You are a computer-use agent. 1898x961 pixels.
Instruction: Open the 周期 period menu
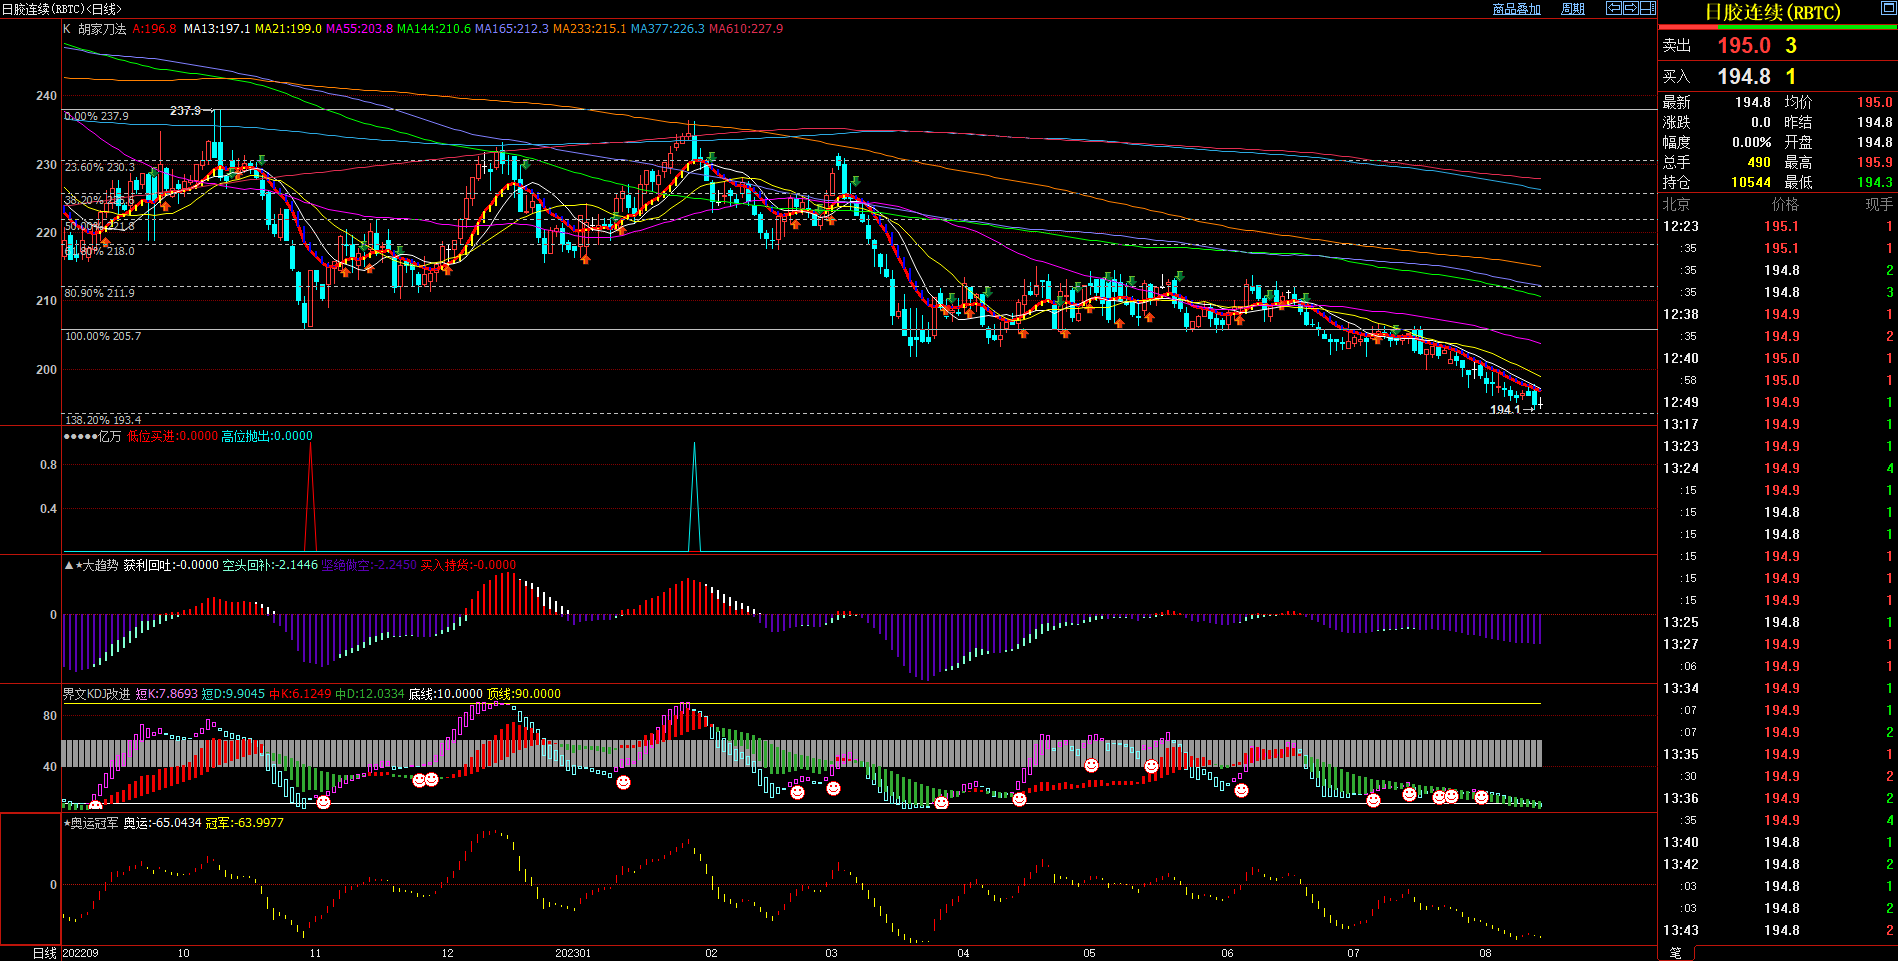1573,9
